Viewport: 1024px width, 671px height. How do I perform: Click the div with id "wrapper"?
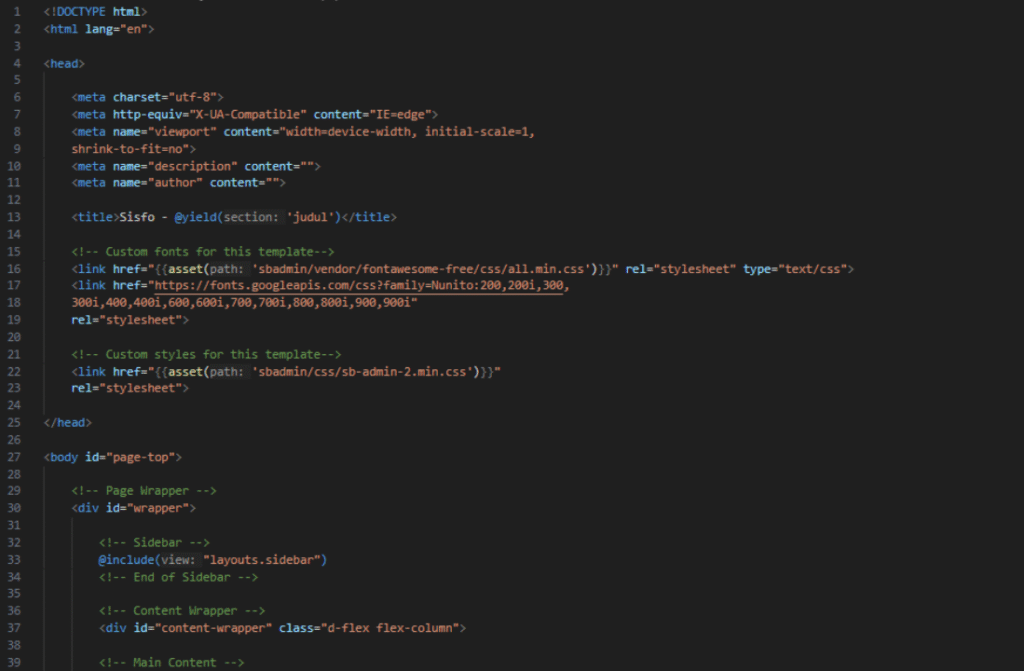pyautogui.click(x=132, y=508)
